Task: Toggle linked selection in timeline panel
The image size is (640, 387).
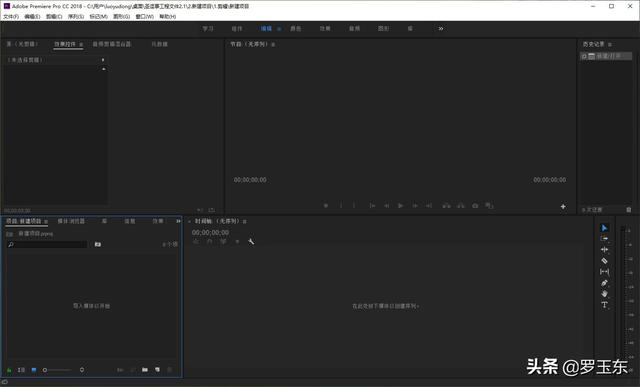Action: [x=223, y=242]
